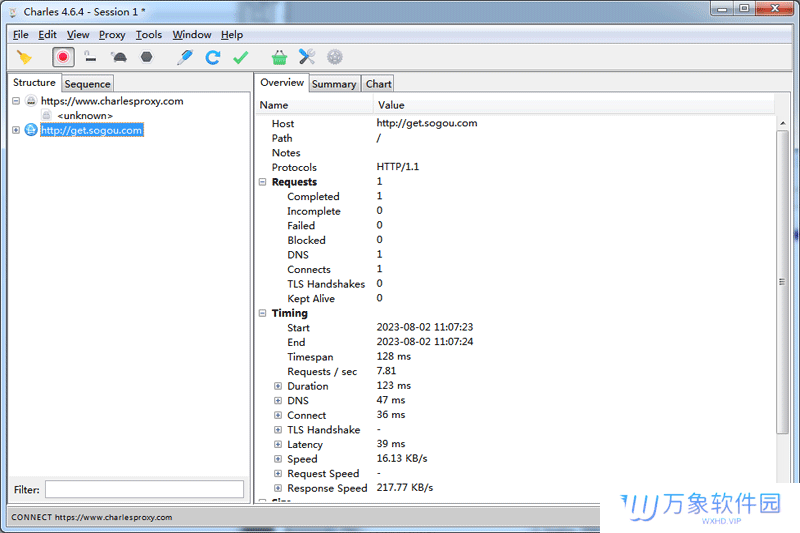The height and width of the screenshot is (533, 800).
Task: Open the Window menu
Action: pos(192,35)
